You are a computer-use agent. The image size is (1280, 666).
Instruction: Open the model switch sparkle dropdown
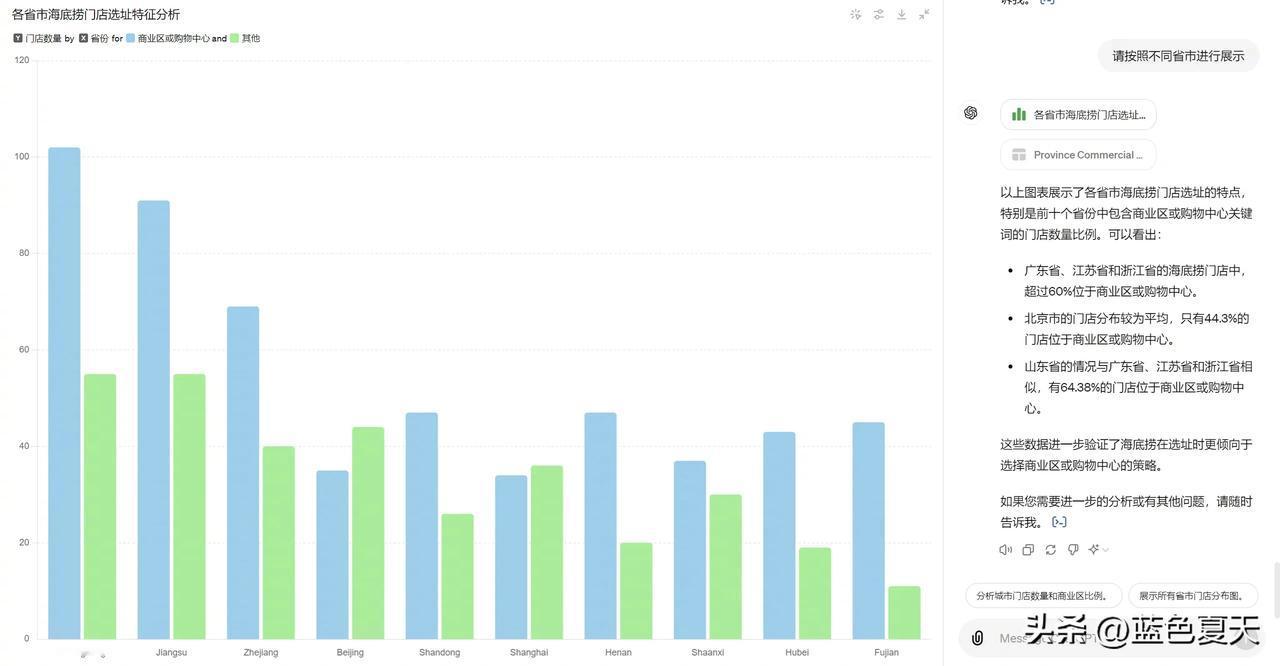click(x=1098, y=550)
